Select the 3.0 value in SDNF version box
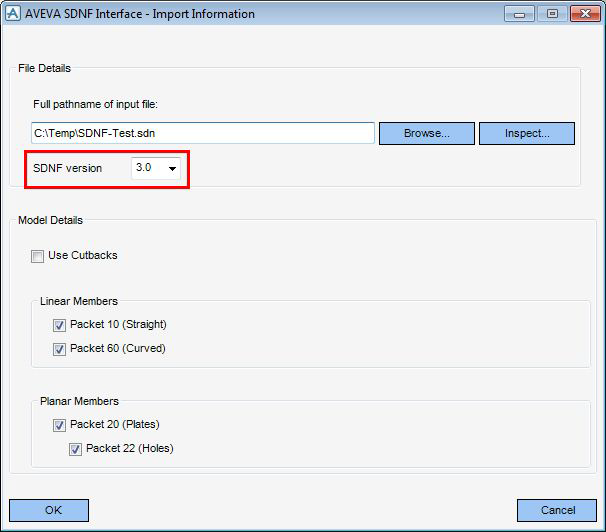The height and width of the screenshot is (532, 606). [143, 167]
